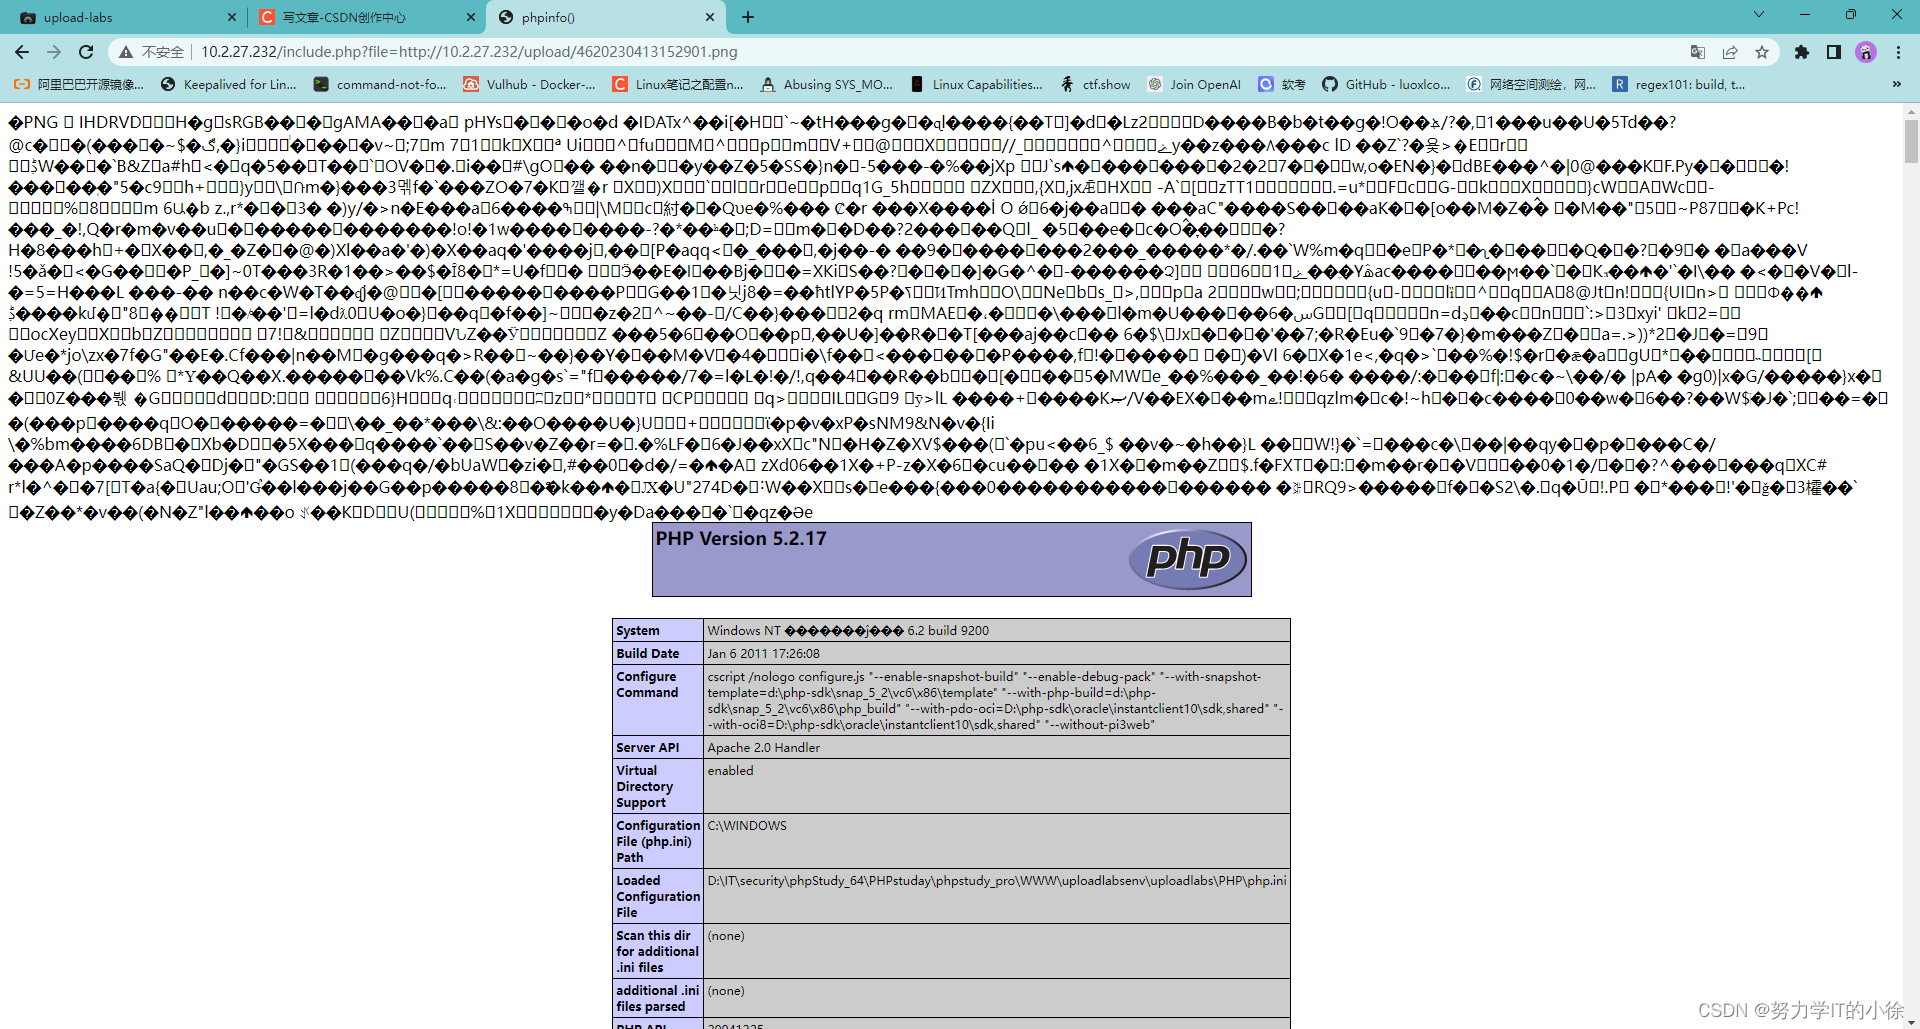This screenshot has width=1920, height=1029.
Task: Click the Loaded Configuration File path value
Action: tap(997, 881)
